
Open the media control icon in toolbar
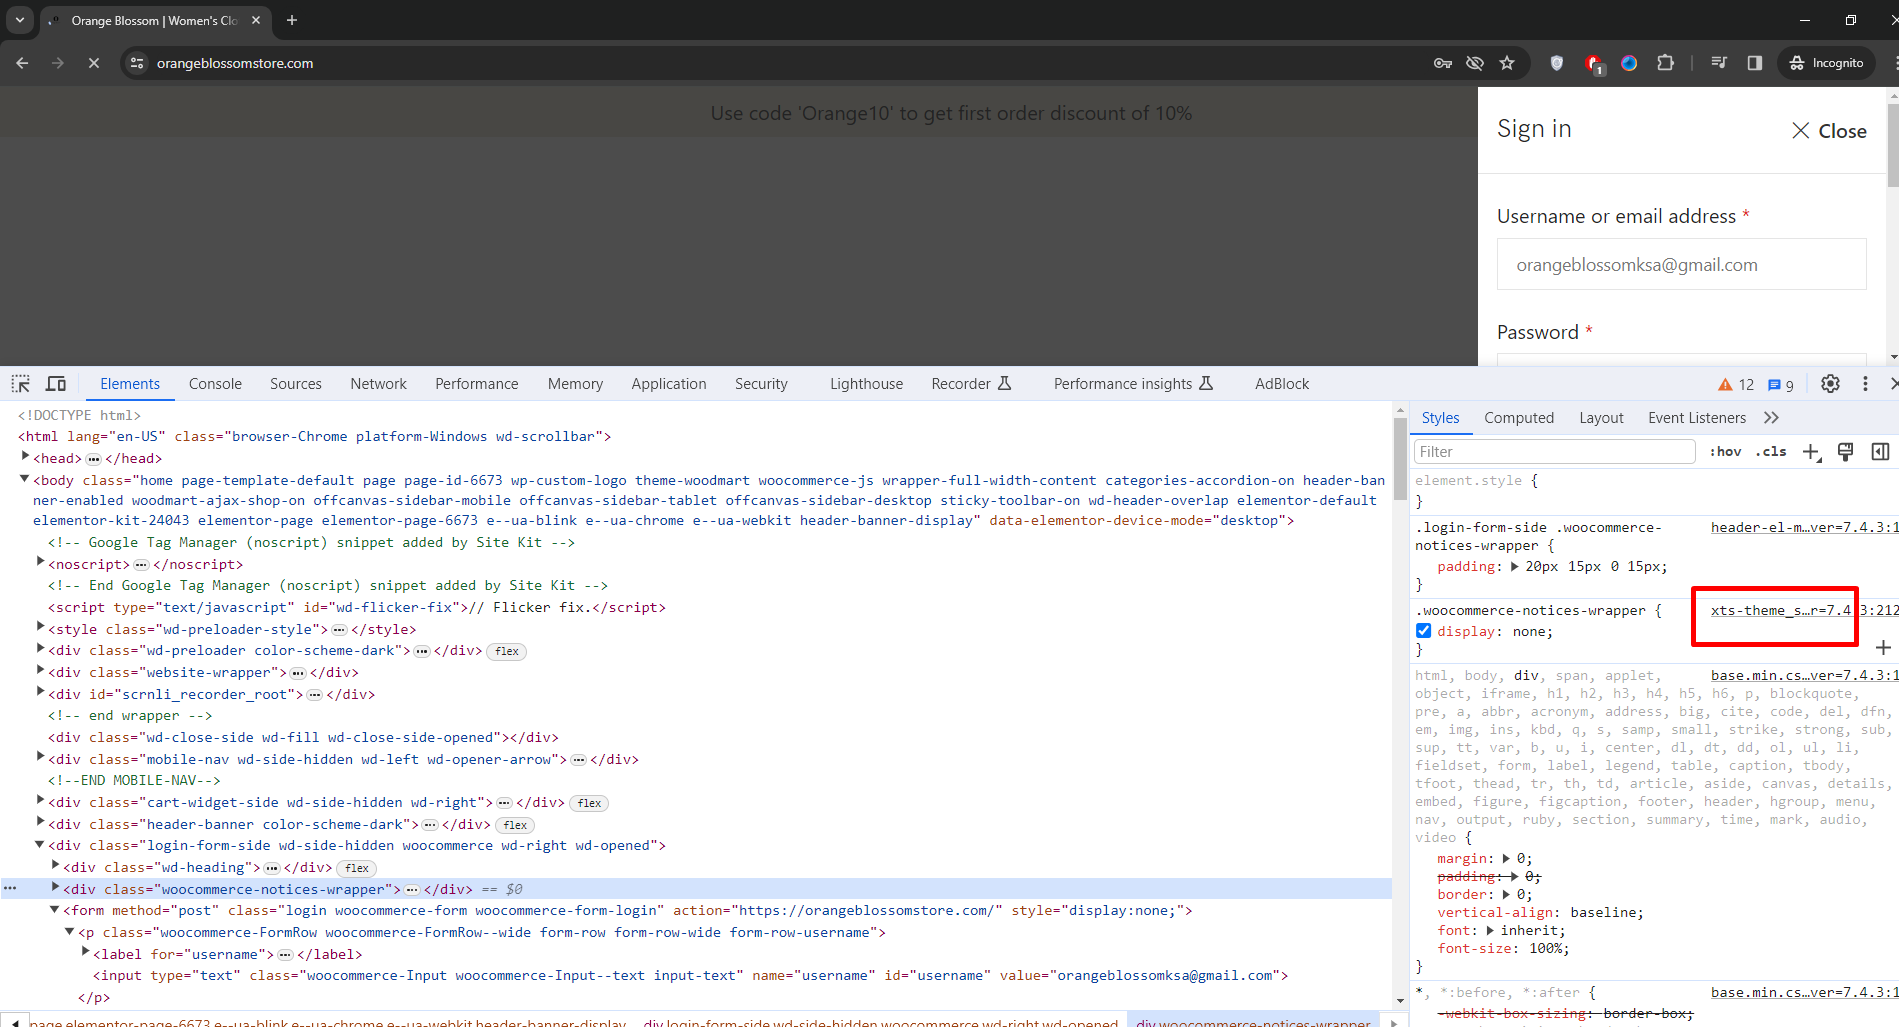point(1719,63)
